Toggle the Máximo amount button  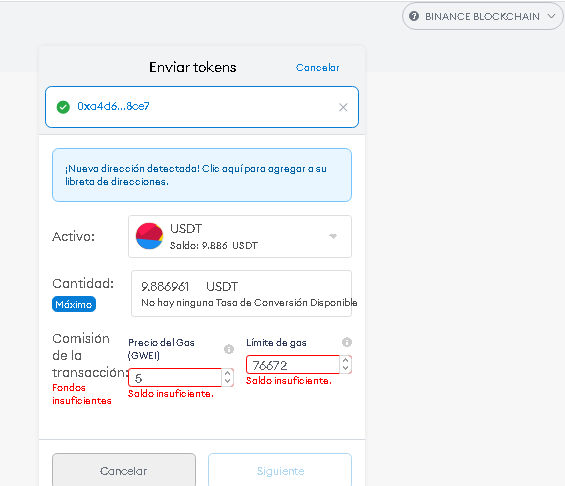(74, 304)
